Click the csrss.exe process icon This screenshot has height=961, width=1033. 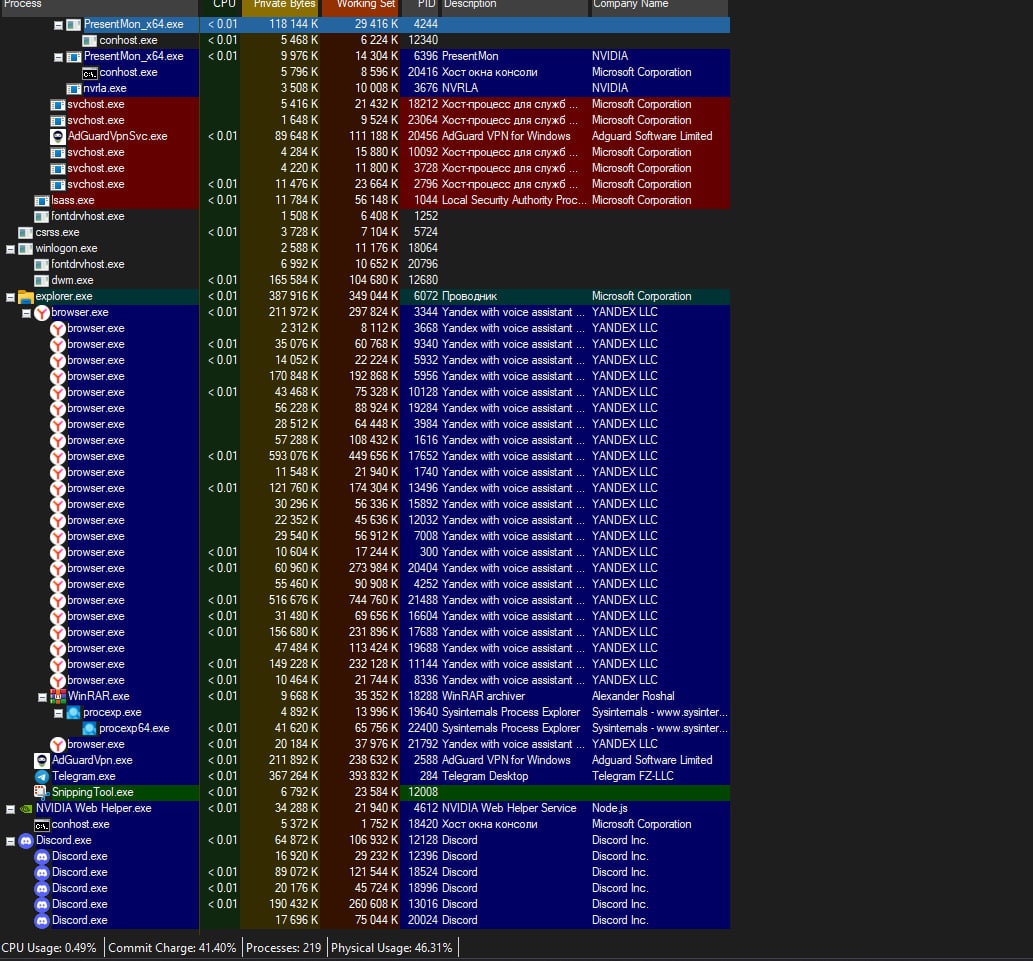(26, 233)
